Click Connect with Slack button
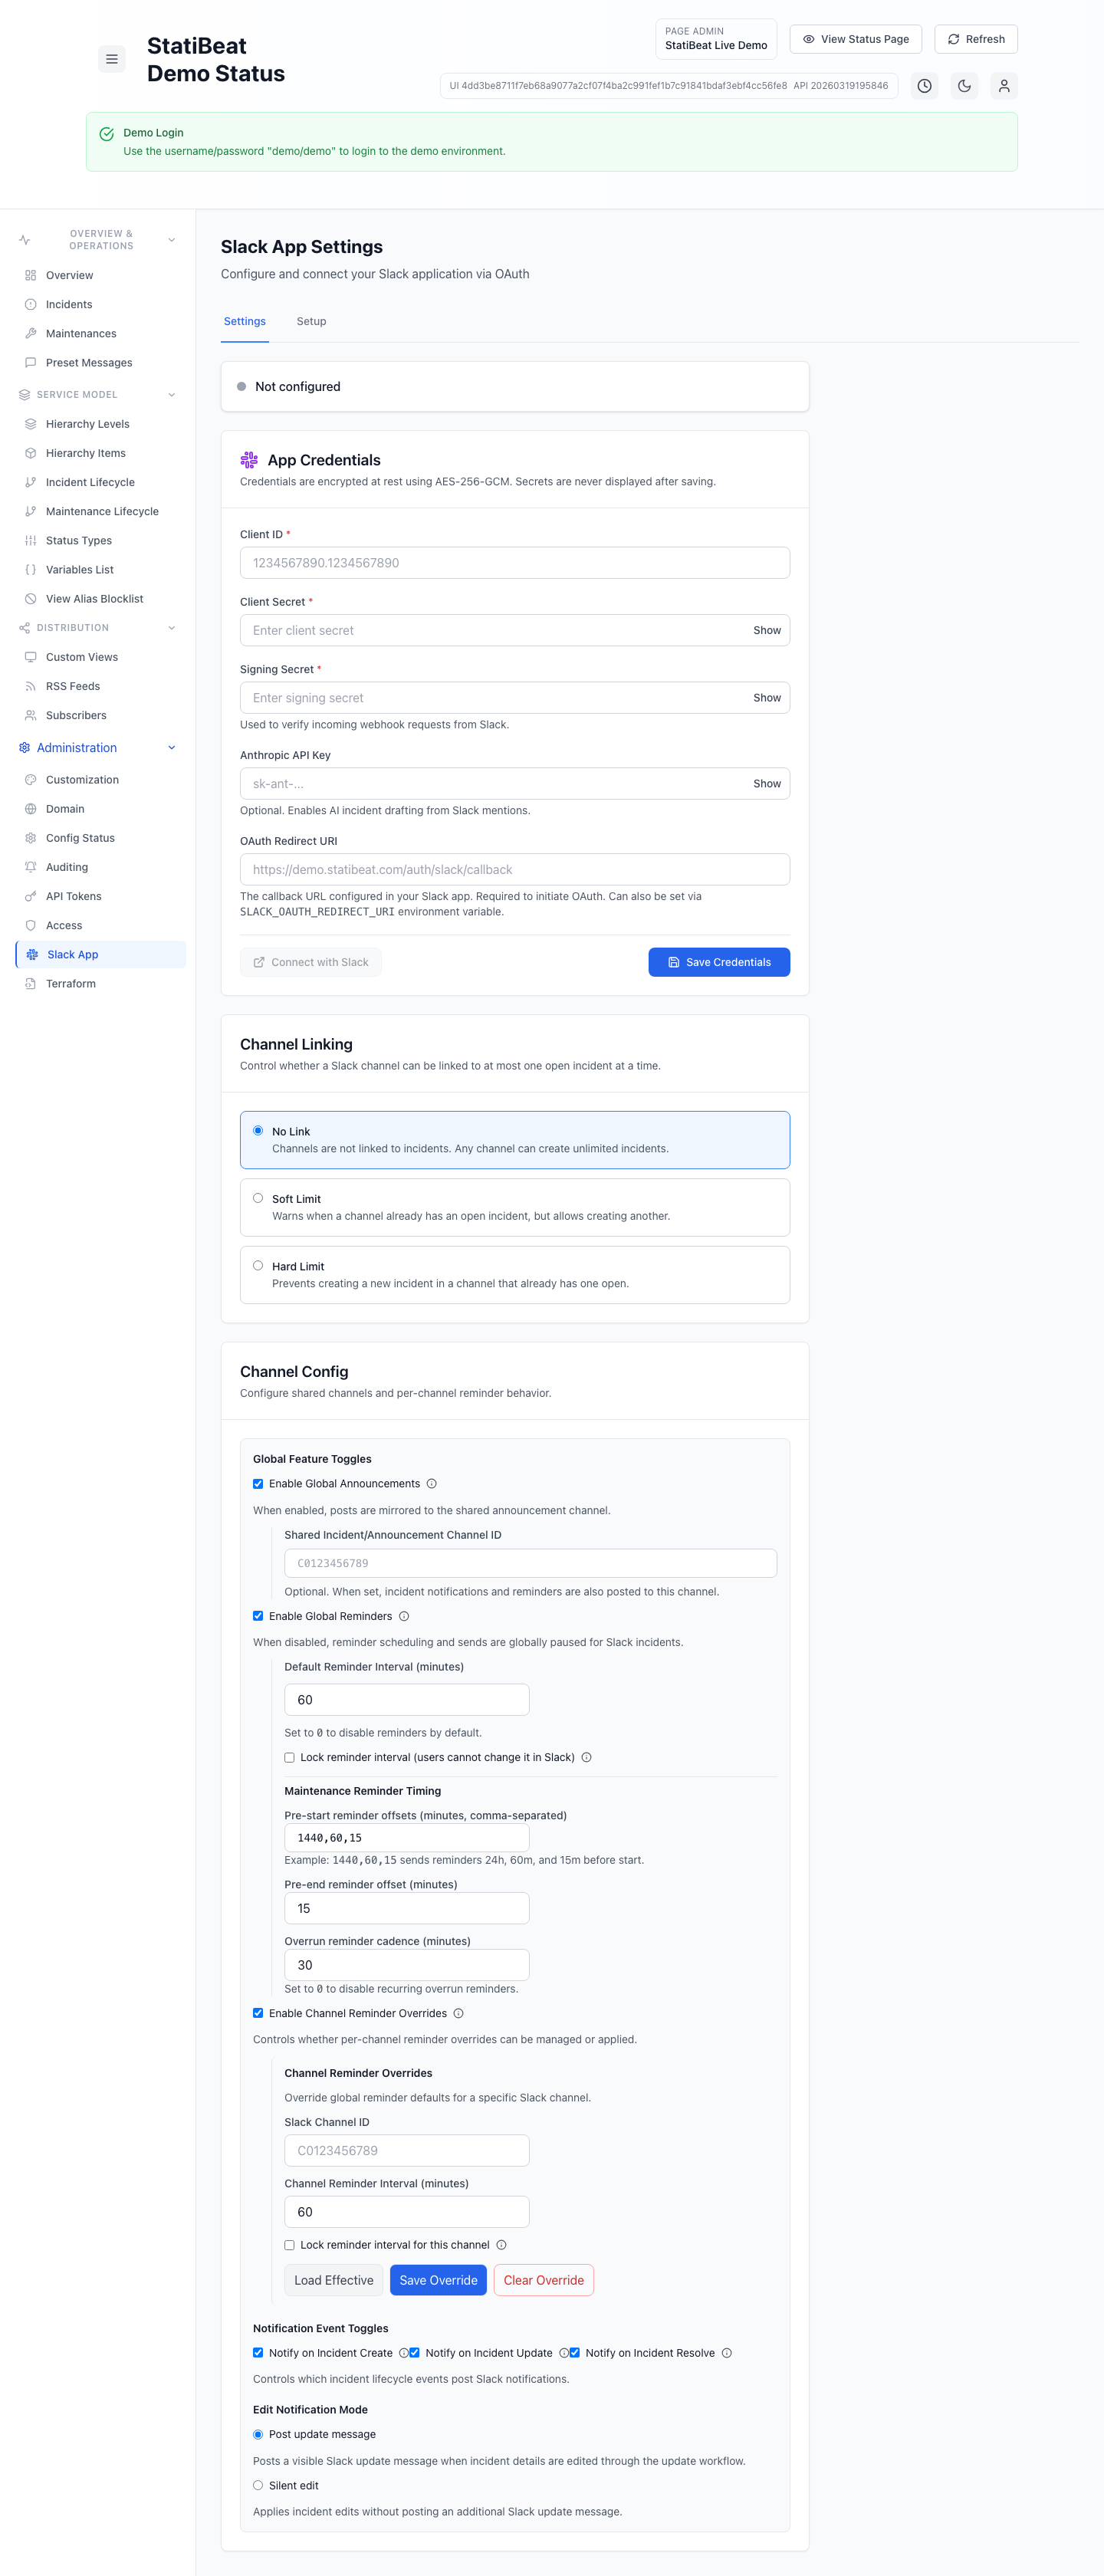1104x2576 pixels. (311, 962)
